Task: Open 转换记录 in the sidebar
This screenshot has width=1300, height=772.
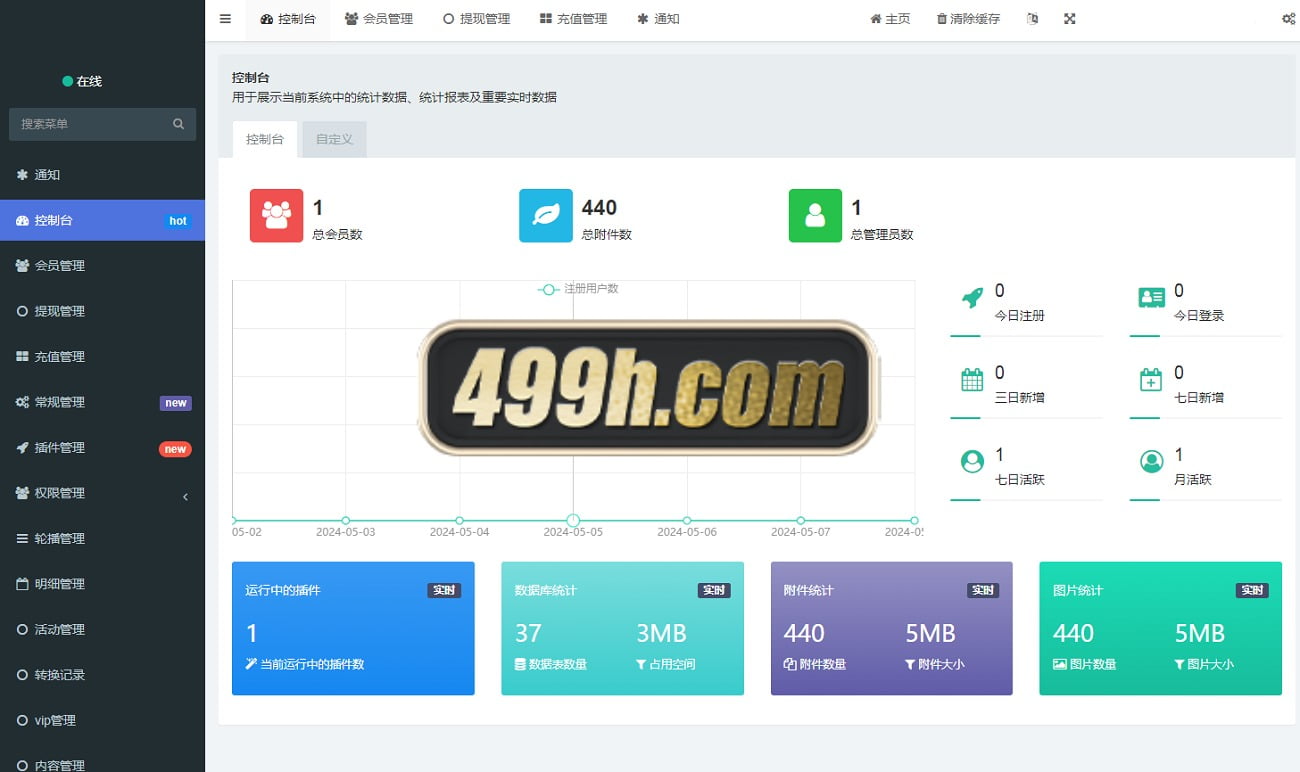Action: tap(102, 675)
